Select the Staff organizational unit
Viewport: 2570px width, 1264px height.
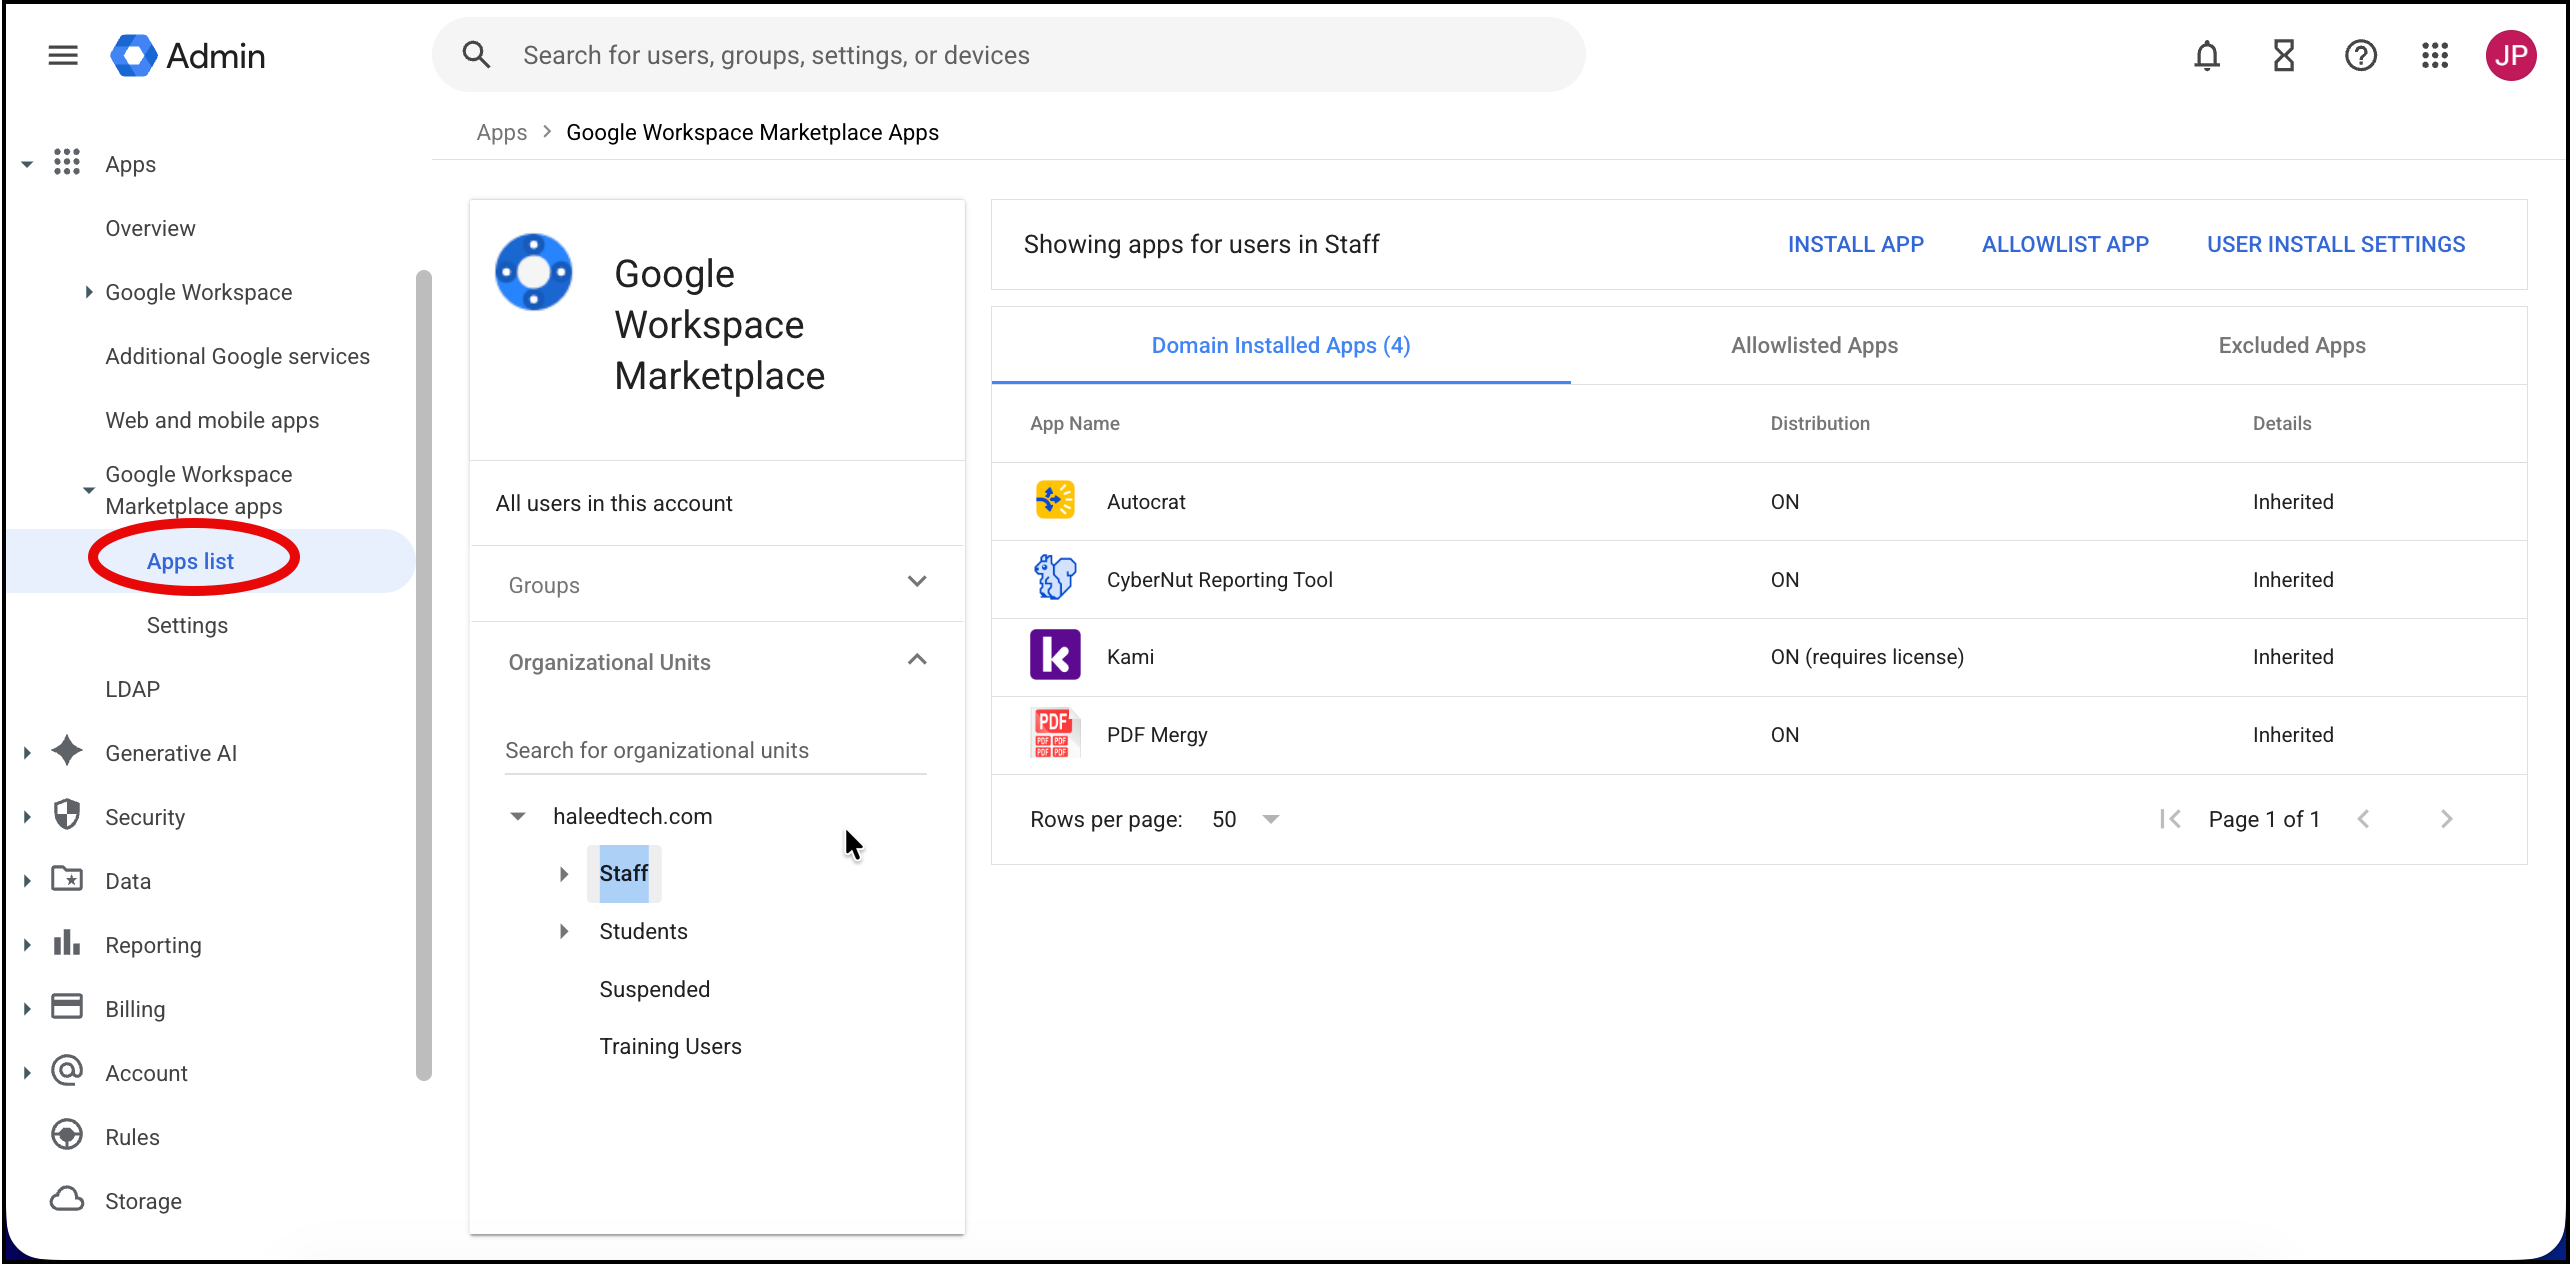coord(623,873)
